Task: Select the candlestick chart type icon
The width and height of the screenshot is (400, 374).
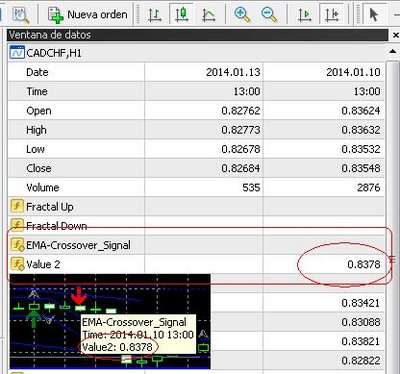Action: point(181,15)
